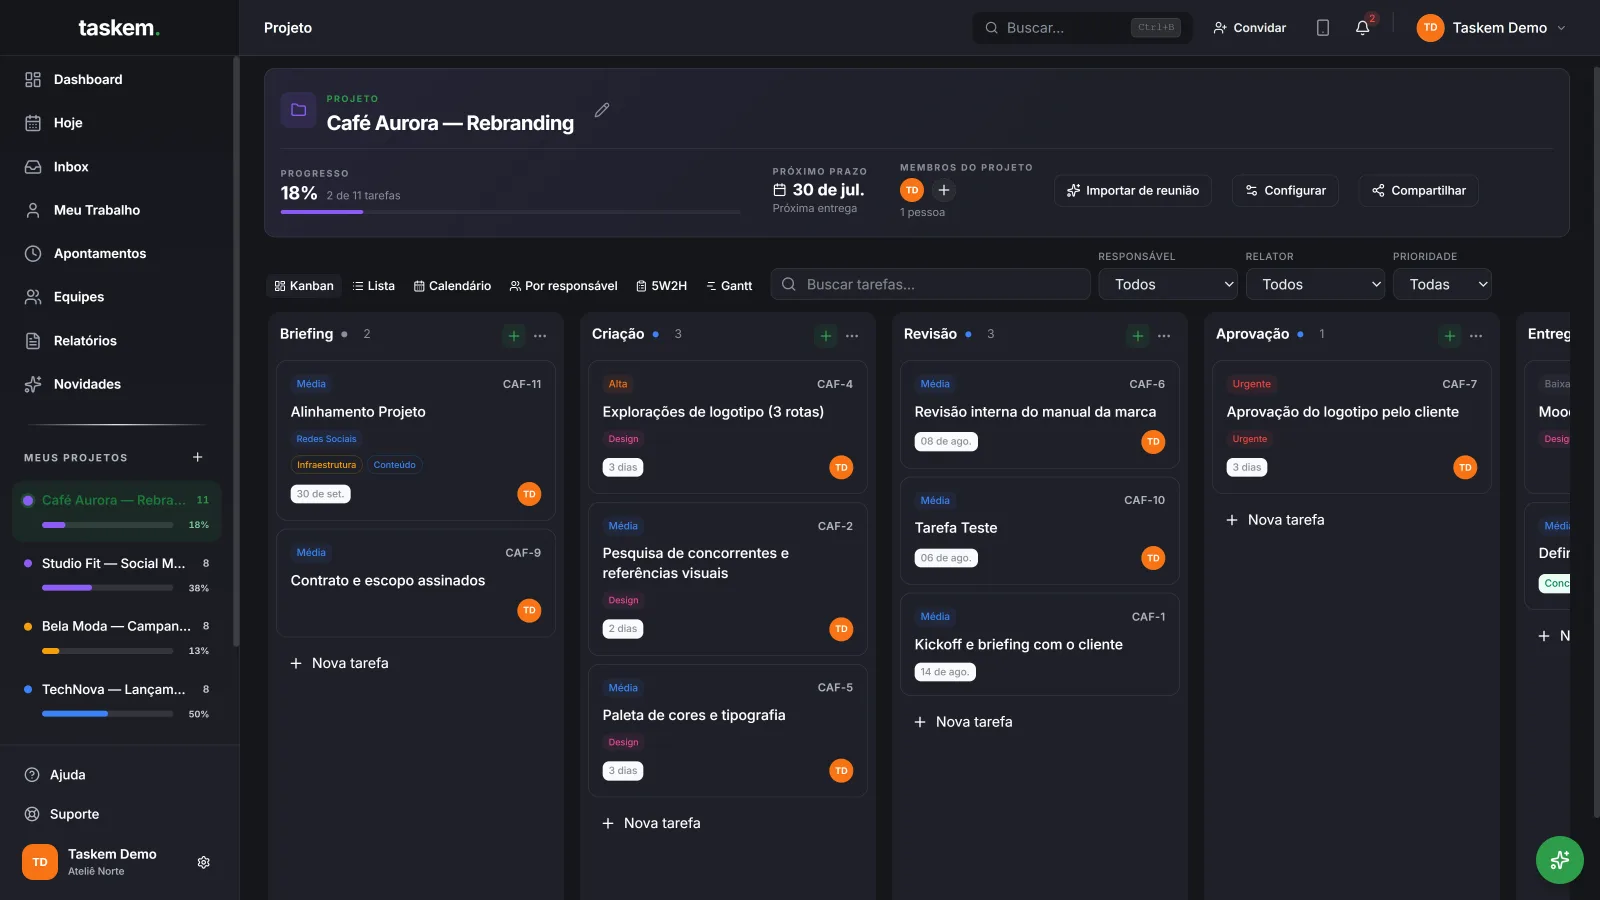Screen dimensions: 1600x900
Task: Click the Convidar button
Action: [x=1250, y=28]
